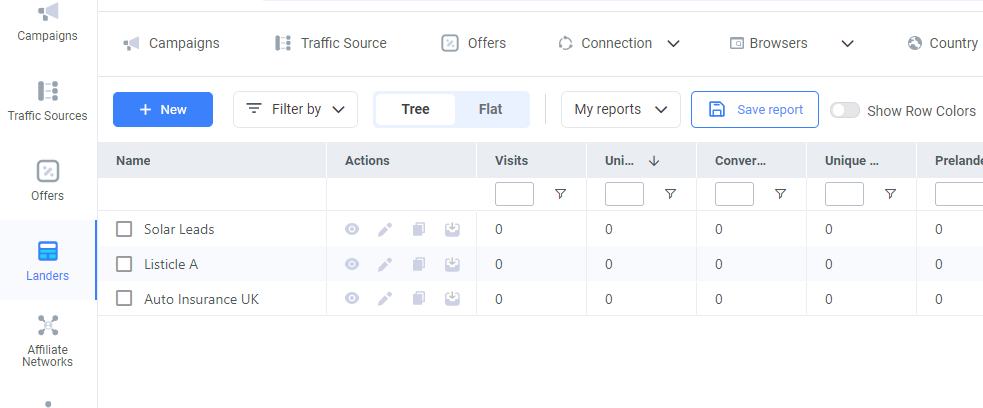This screenshot has height=408, width=983.
Task: Focus the Unique visits filter input box
Action: pyautogui.click(x=624, y=194)
